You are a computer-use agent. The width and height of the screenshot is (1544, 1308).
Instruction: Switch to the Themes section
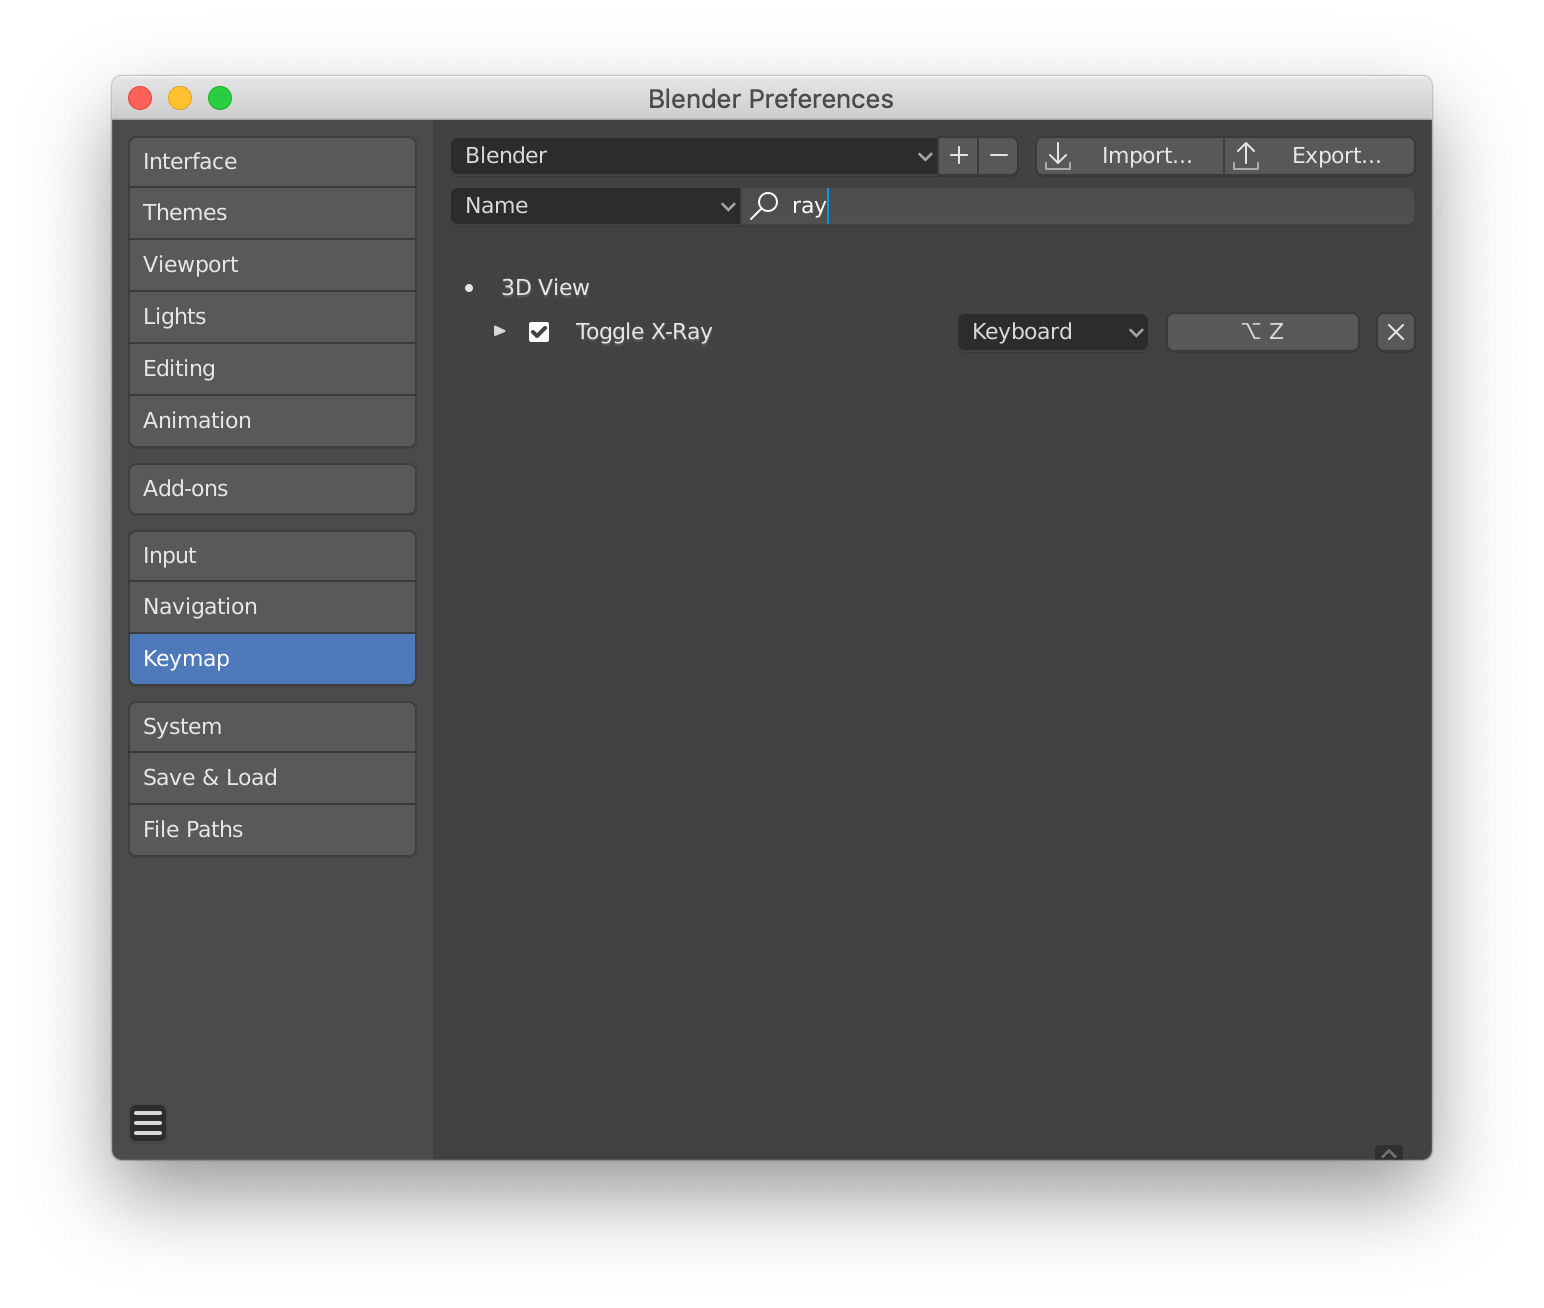(272, 212)
